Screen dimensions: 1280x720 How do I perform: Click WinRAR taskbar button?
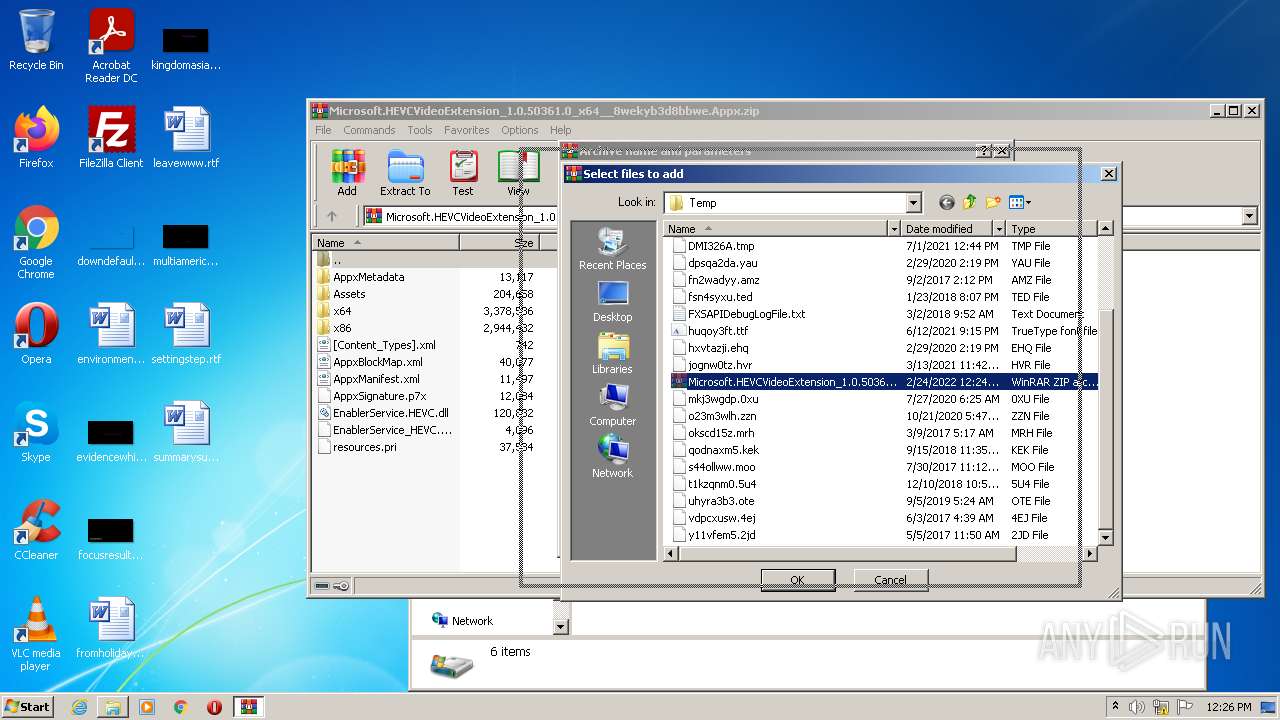click(x=248, y=707)
